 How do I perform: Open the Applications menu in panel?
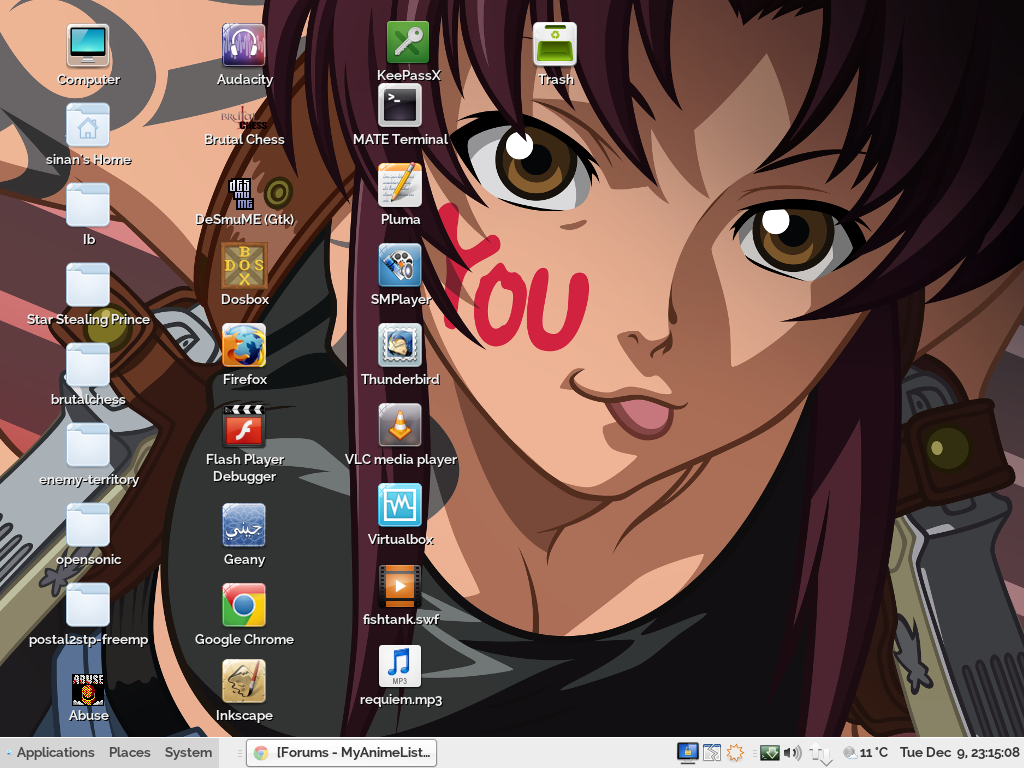[56, 752]
